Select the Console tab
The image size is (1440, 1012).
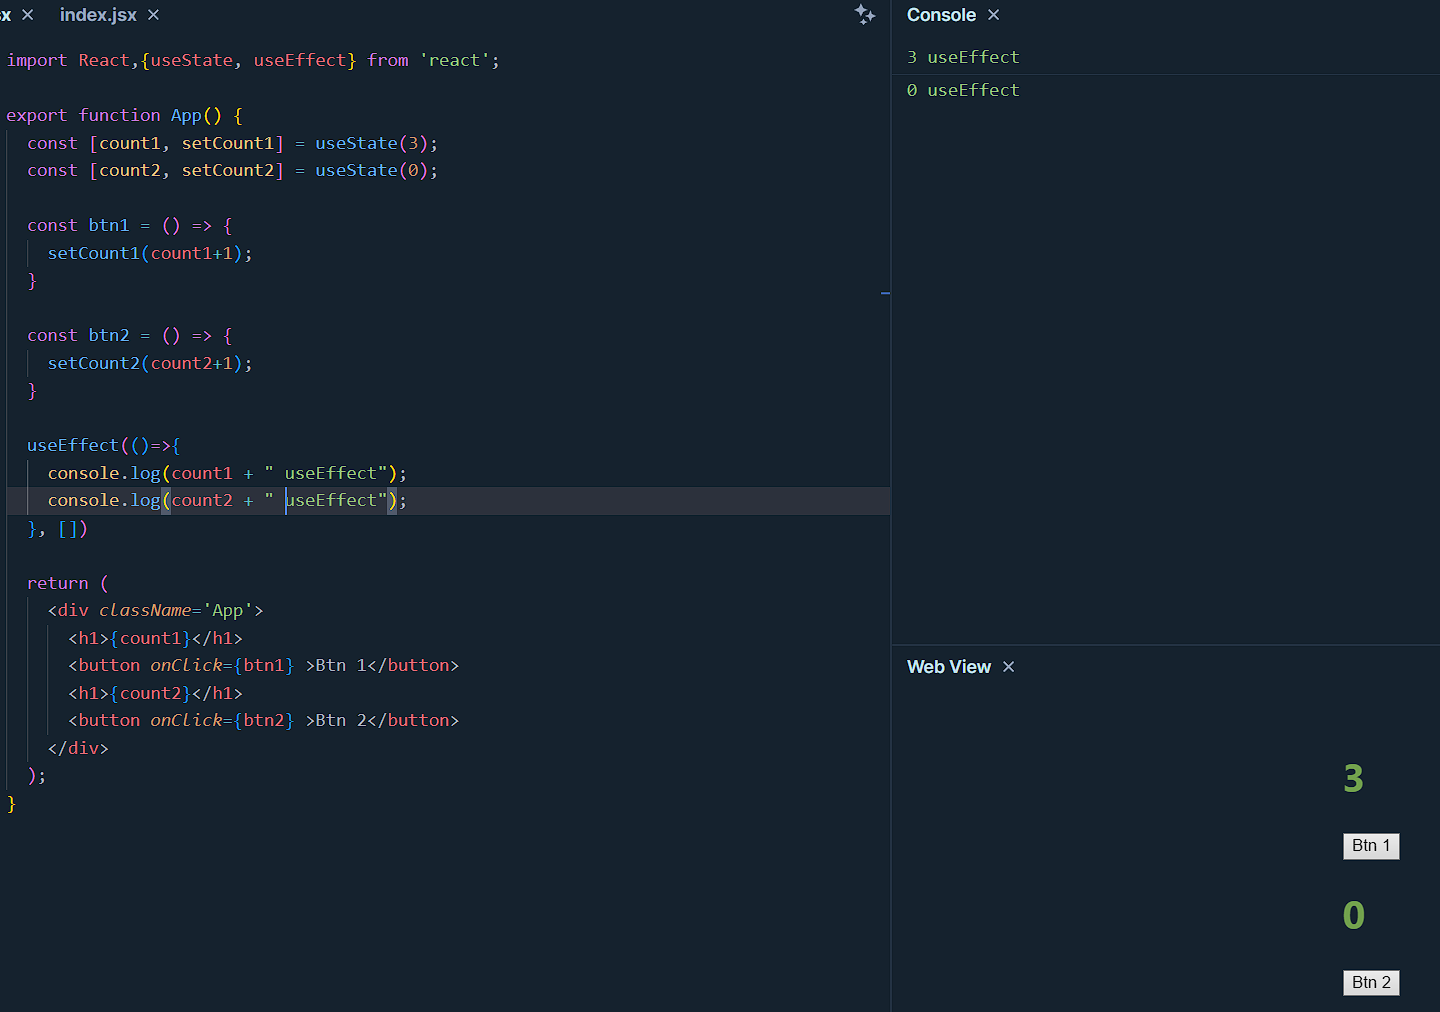click(x=941, y=15)
